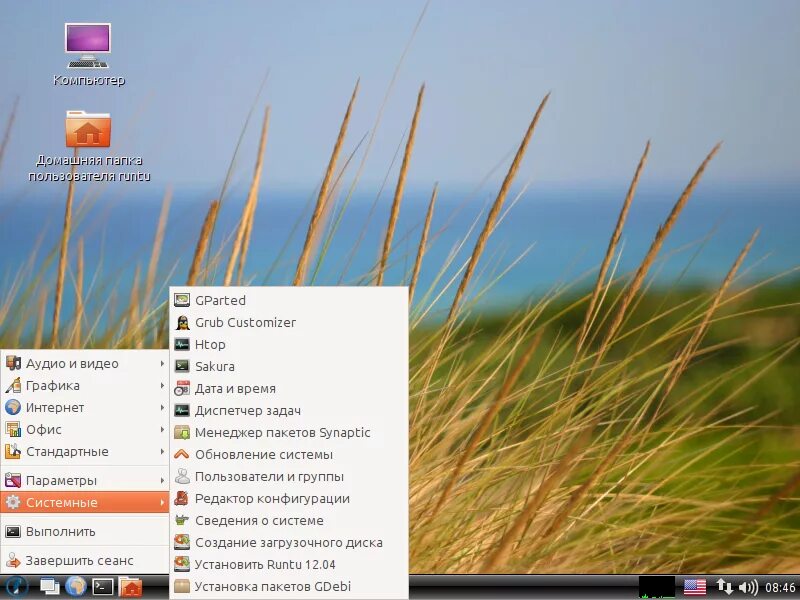
Task: Click the Установить Runtu 12.04 icon
Action: pyautogui.click(x=182, y=564)
